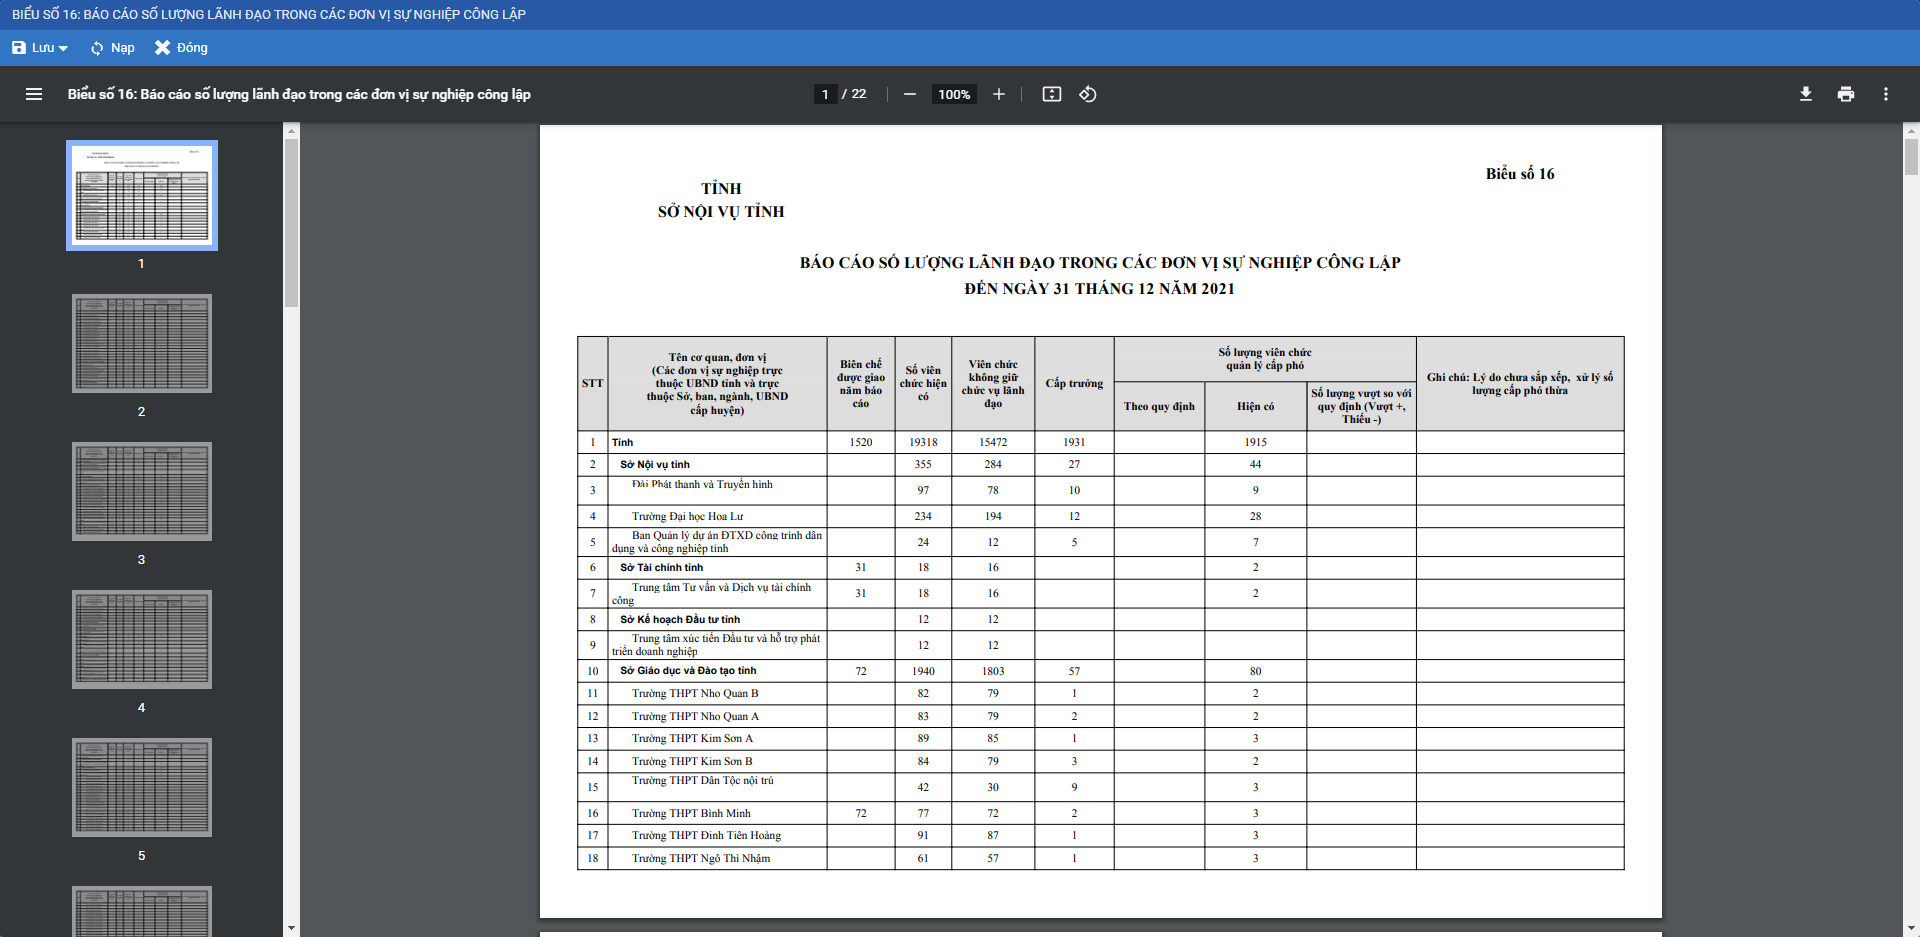This screenshot has width=1920, height=937.
Task: Jump to page 5 thumbnail
Action: click(142, 787)
